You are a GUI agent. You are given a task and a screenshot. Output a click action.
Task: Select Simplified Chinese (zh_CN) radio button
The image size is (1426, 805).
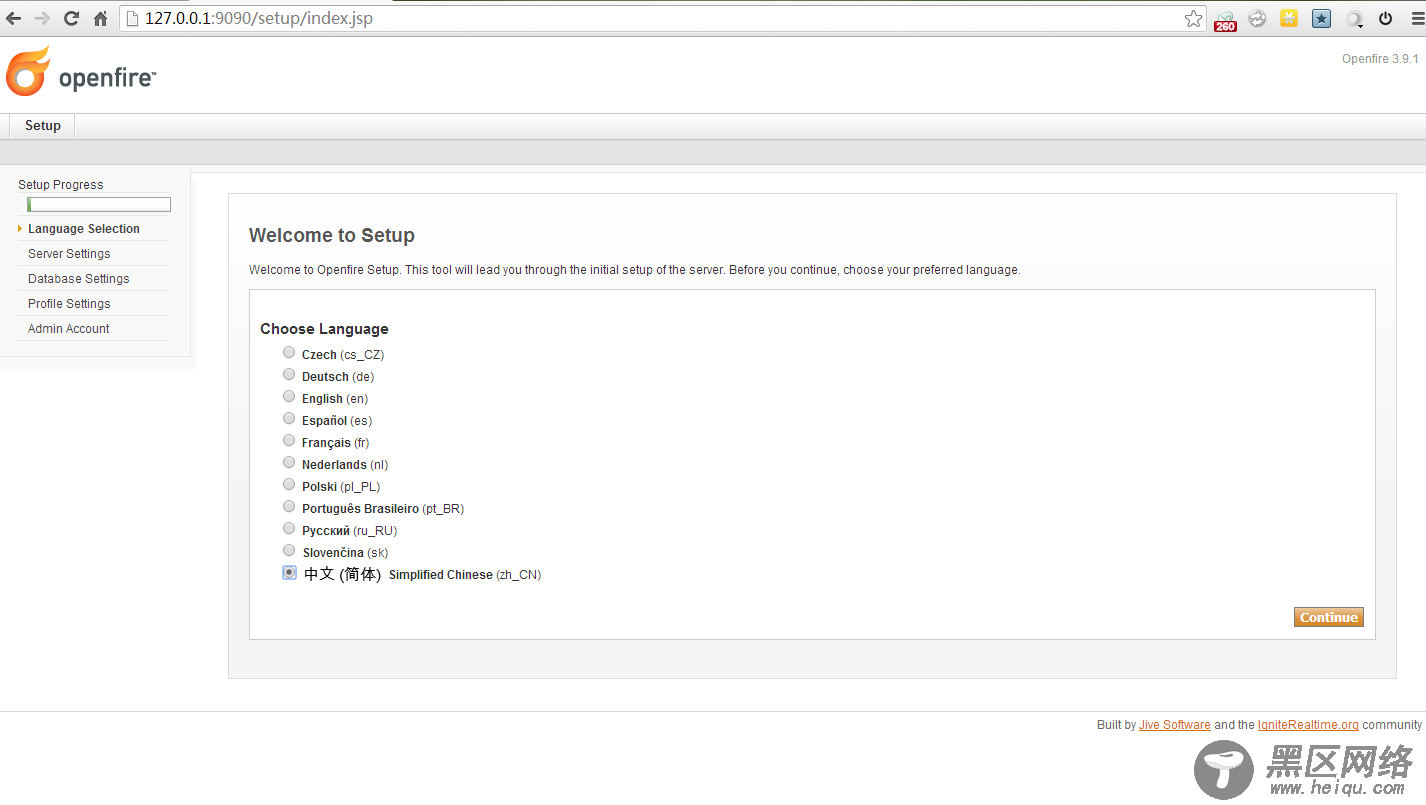click(289, 572)
